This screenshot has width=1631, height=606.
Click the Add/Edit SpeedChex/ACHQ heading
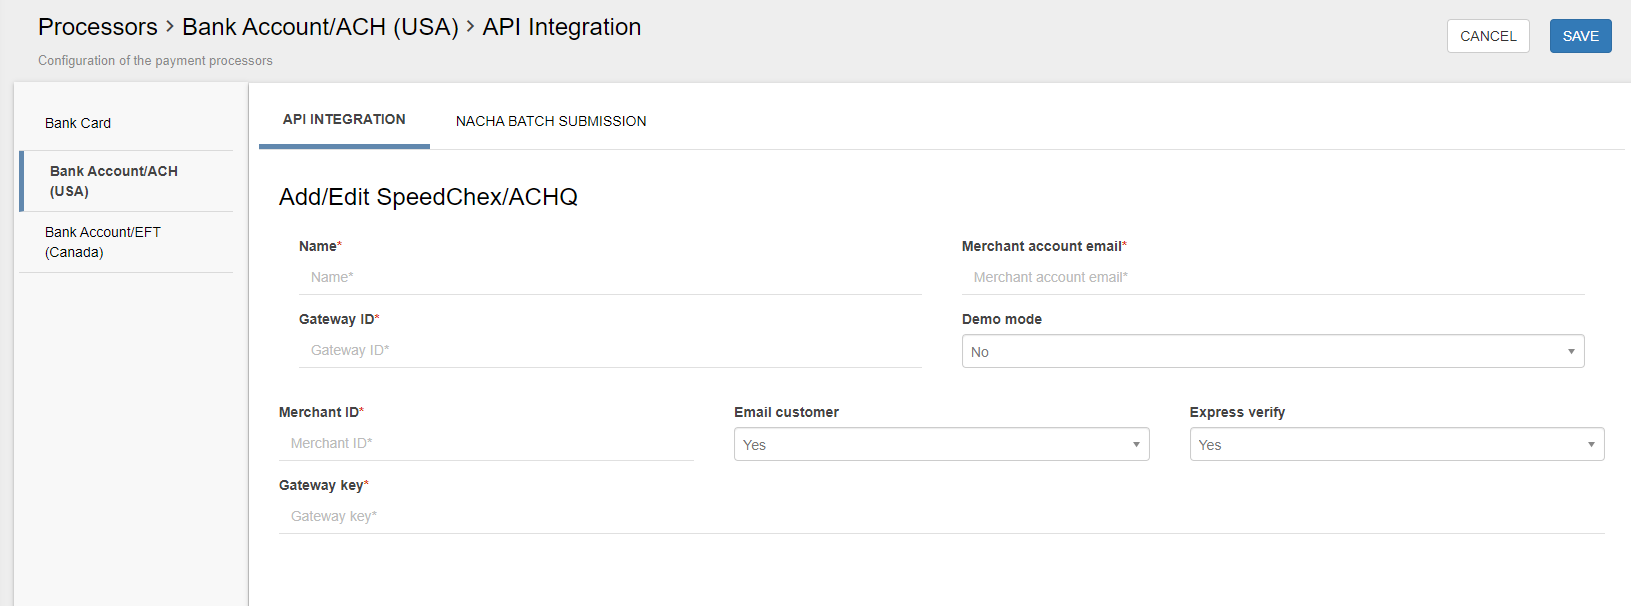click(x=428, y=197)
